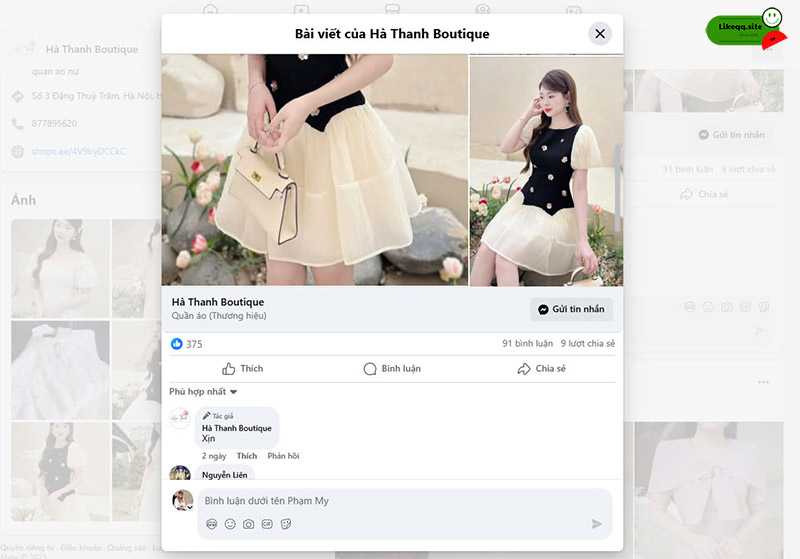Attach photo using camera icon in comment box

(248, 524)
